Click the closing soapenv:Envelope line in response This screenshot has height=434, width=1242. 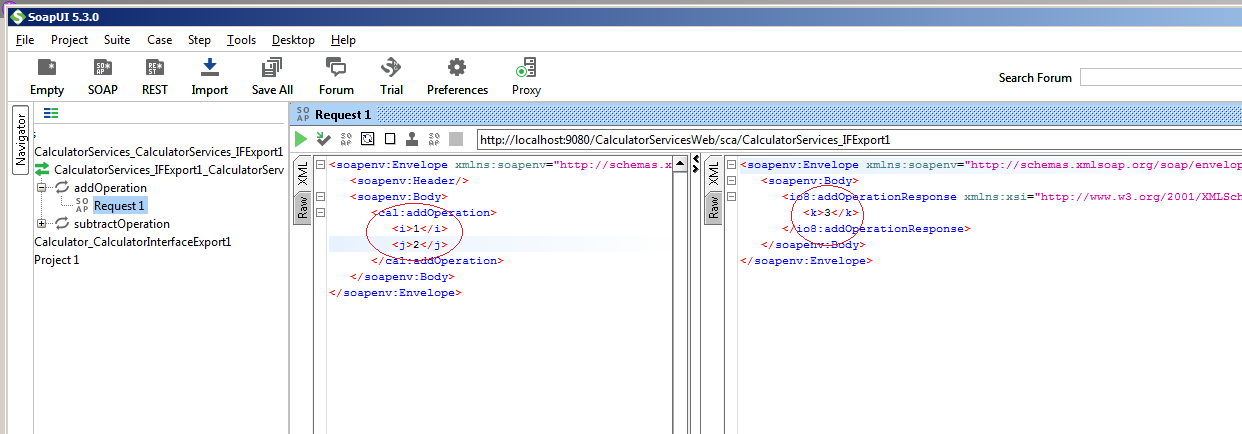click(x=806, y=260)
